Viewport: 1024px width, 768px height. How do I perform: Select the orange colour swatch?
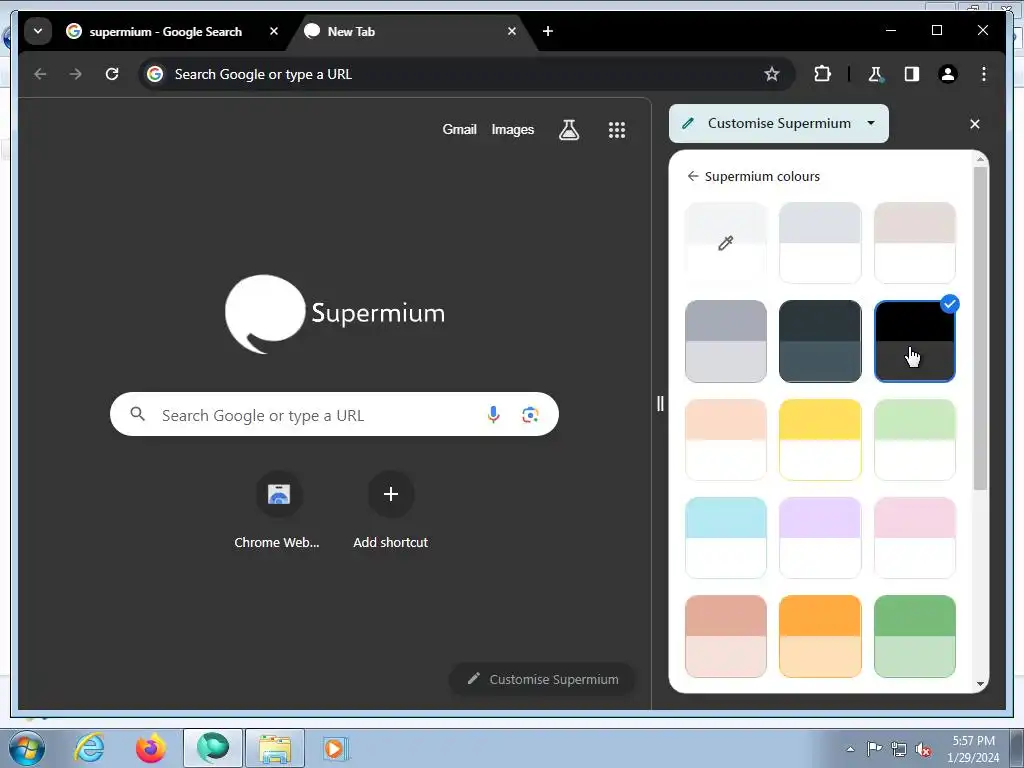820,636
